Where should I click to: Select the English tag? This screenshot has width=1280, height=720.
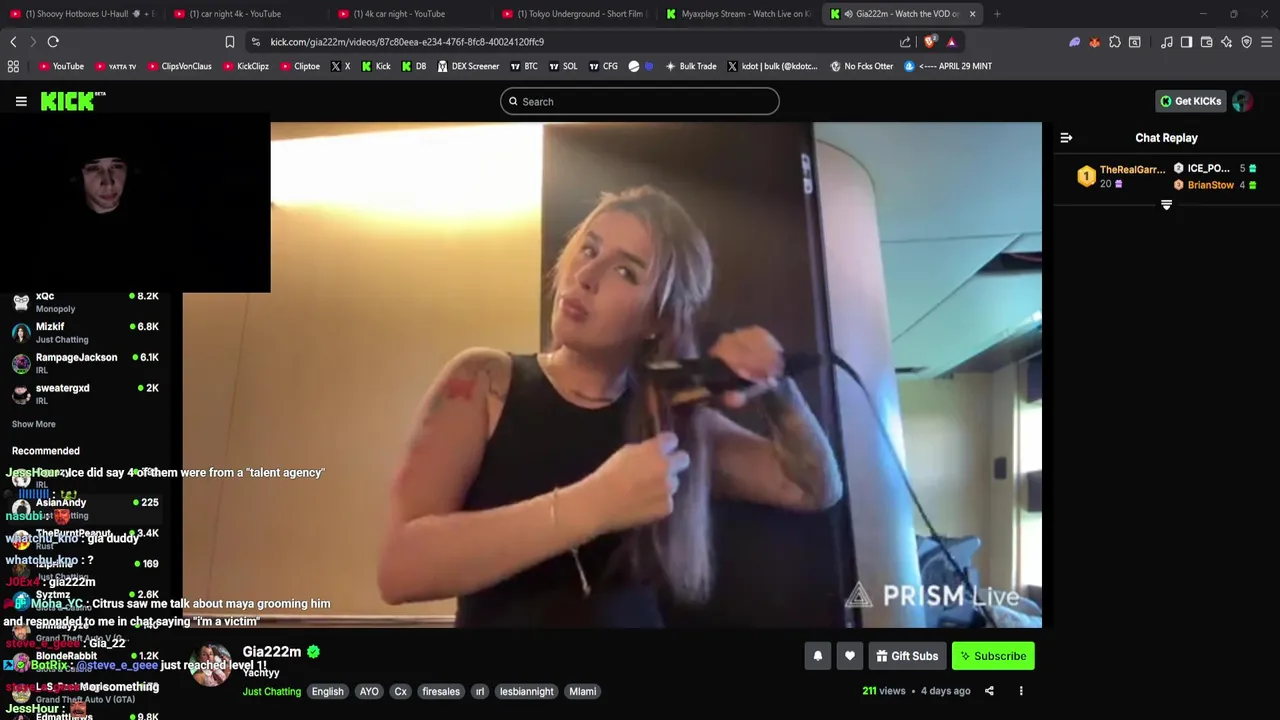pyautogui.click(x=327, y=691)
